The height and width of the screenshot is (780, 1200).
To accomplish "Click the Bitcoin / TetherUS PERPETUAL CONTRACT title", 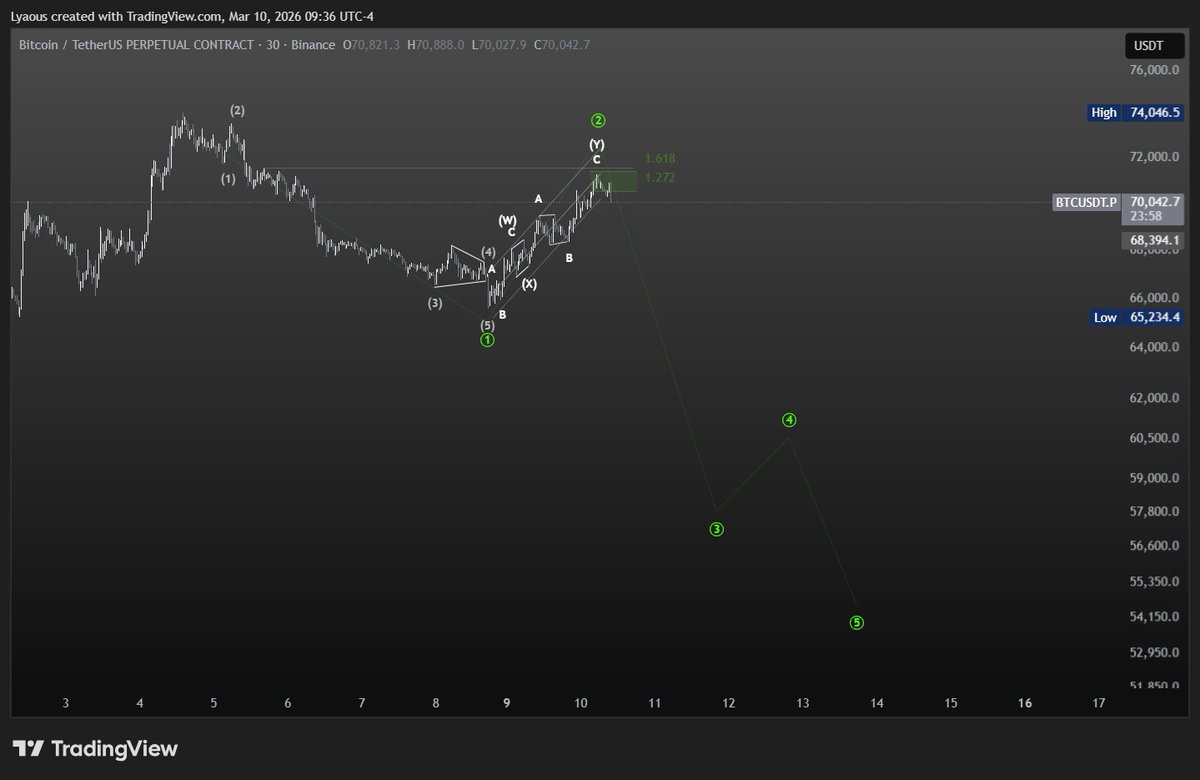I will coord(136,45).
